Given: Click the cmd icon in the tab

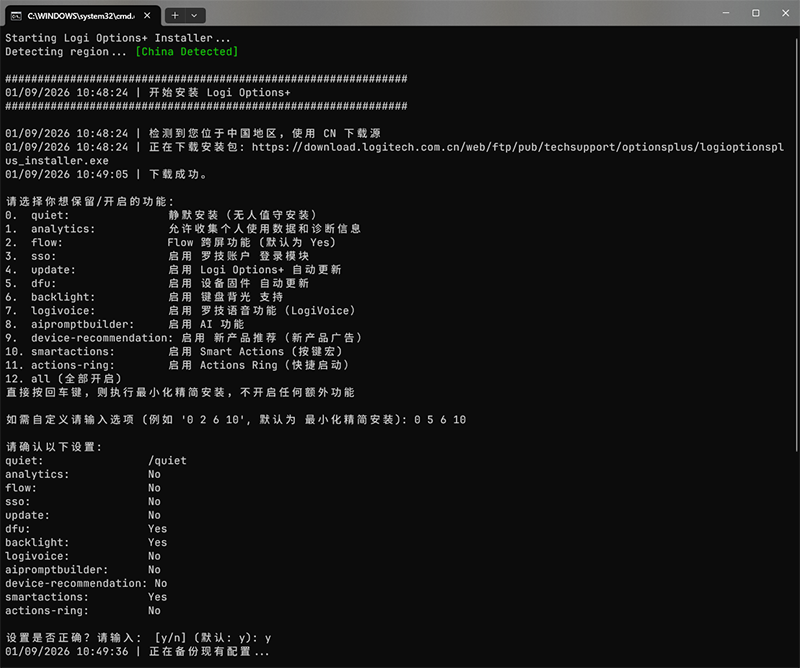Looking at the screenshot, I should coord(16,16).
